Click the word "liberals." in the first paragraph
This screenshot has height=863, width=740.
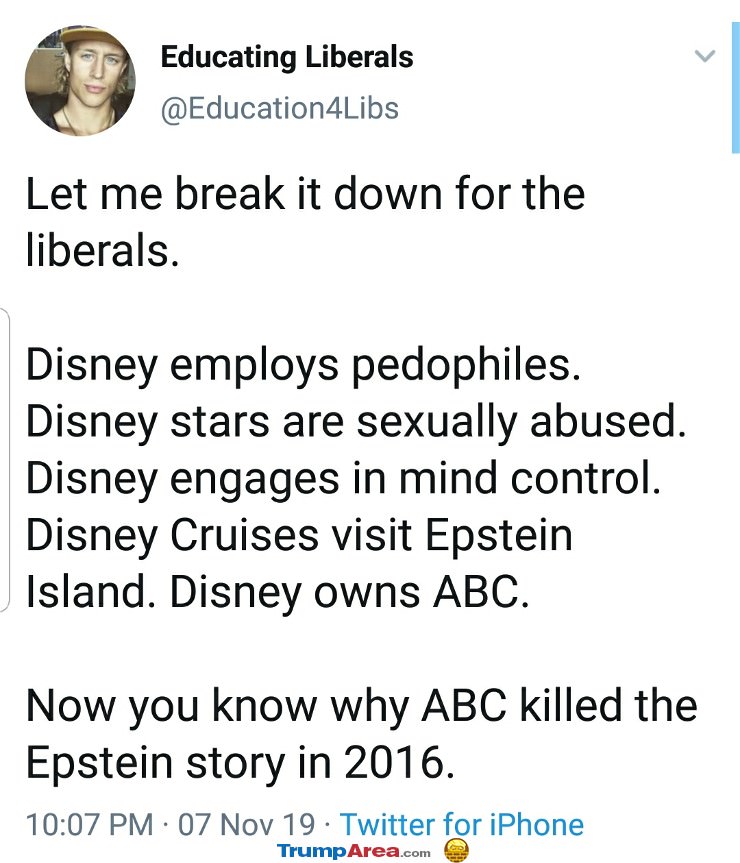click(103, 251)
